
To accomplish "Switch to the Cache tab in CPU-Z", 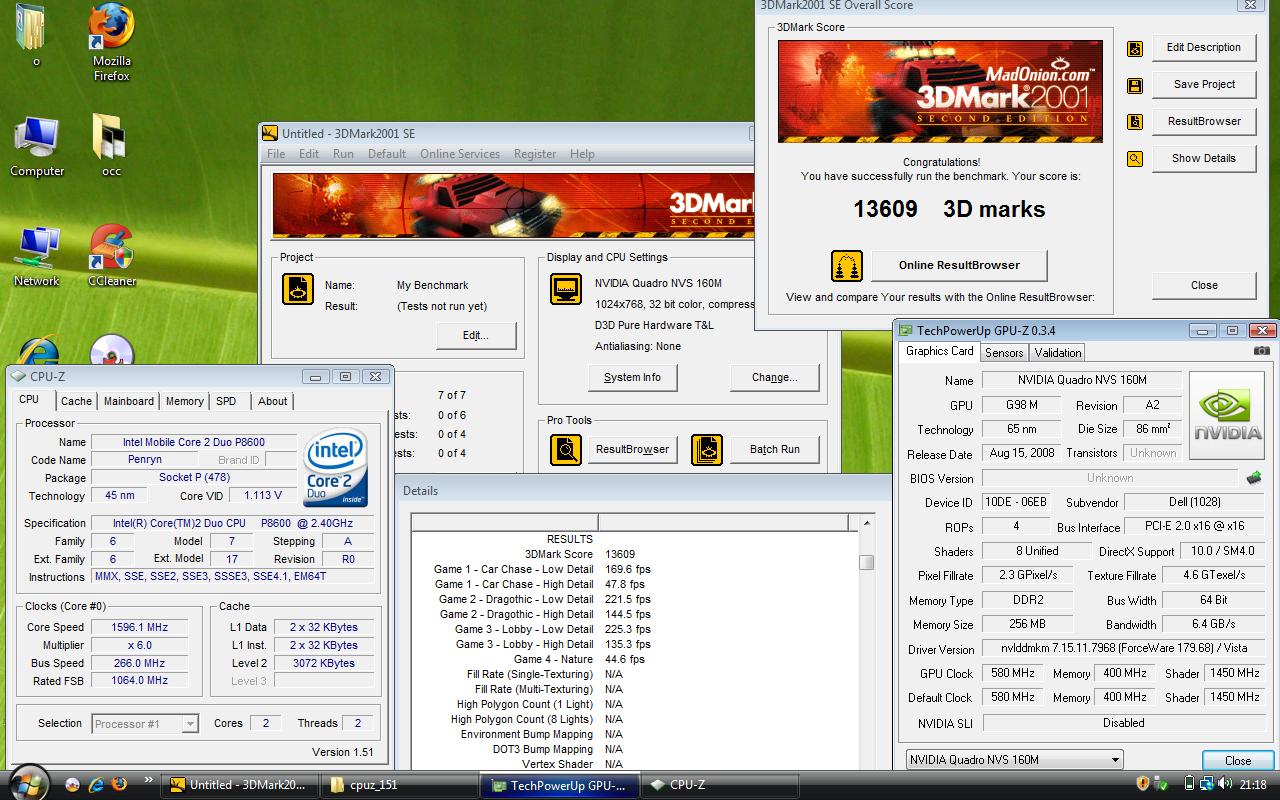I will click(76, 401).
